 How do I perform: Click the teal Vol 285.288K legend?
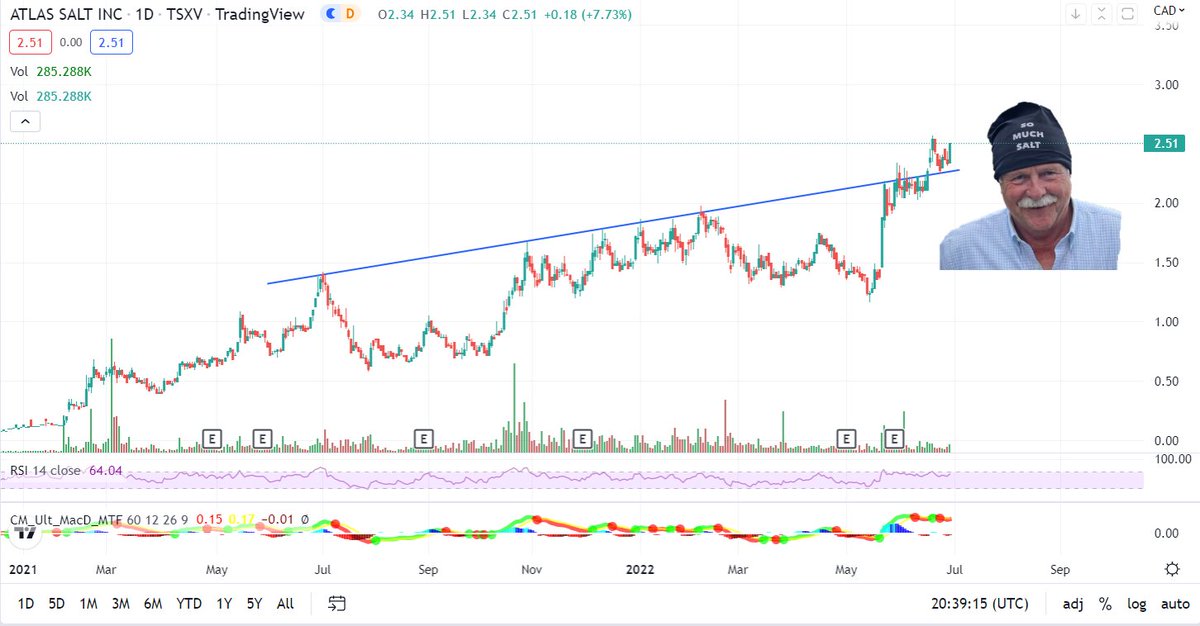coord(50,97)
